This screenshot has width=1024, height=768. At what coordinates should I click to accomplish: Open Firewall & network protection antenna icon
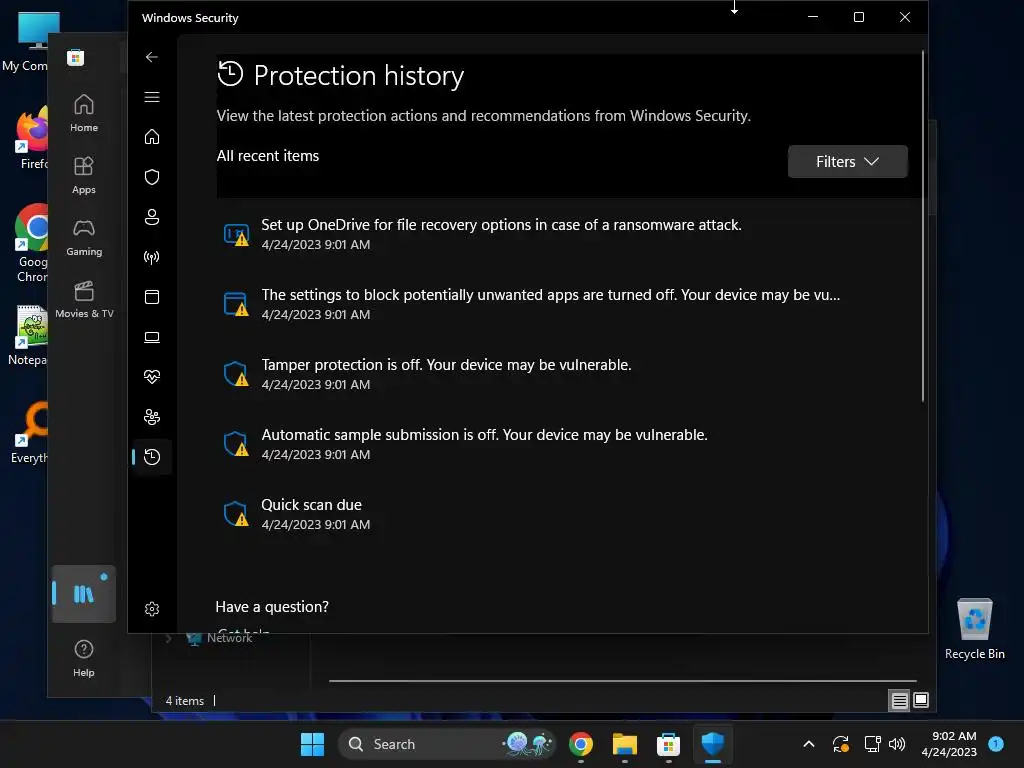(x=152, y=257)
